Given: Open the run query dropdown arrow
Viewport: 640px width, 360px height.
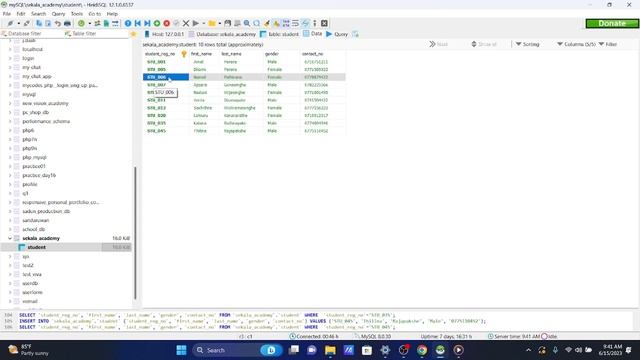Looking at the screenshot, I should pos(203,23).
